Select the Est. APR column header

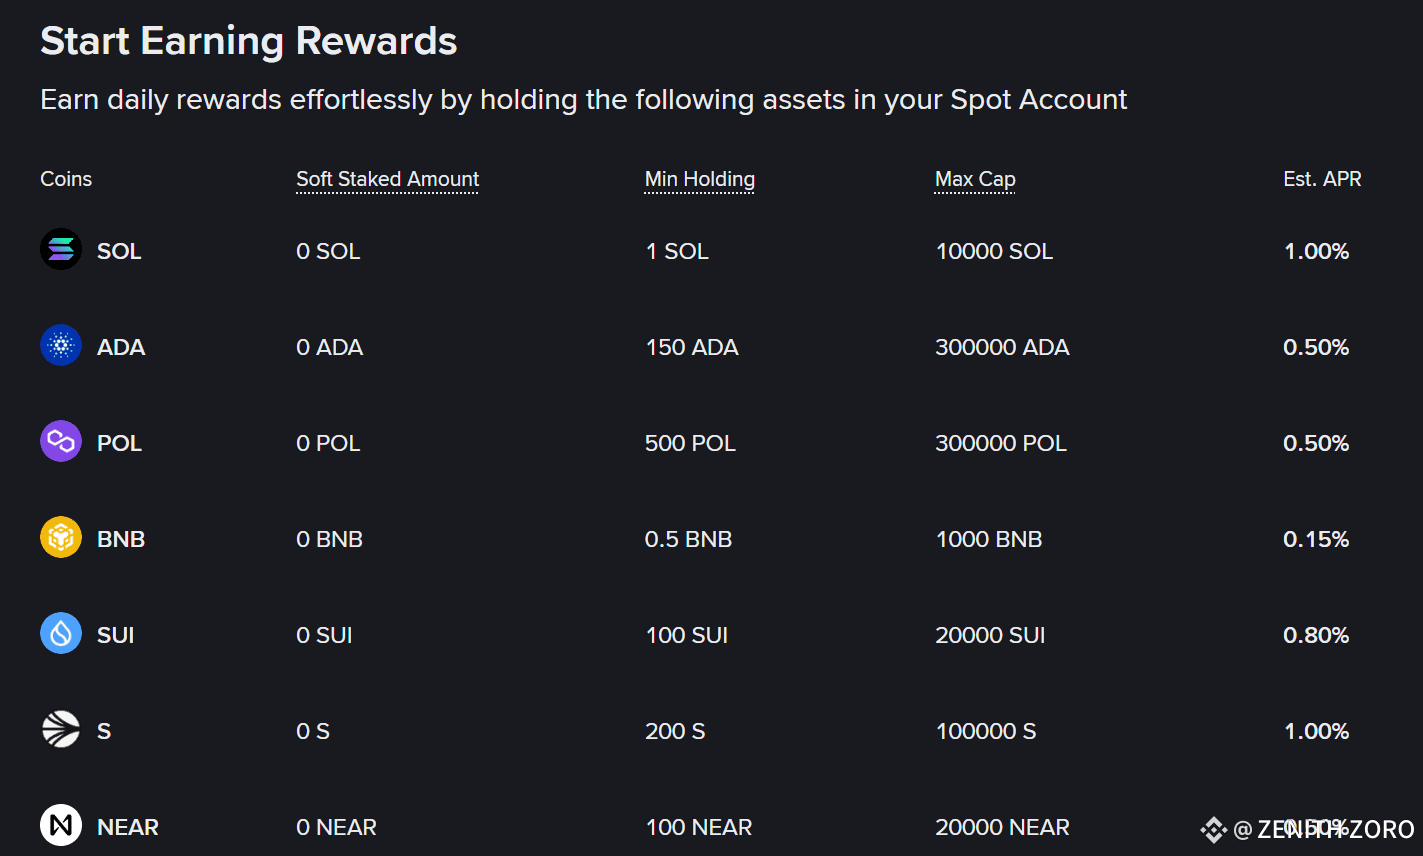pyautogui.click(x=1322, y=179)
